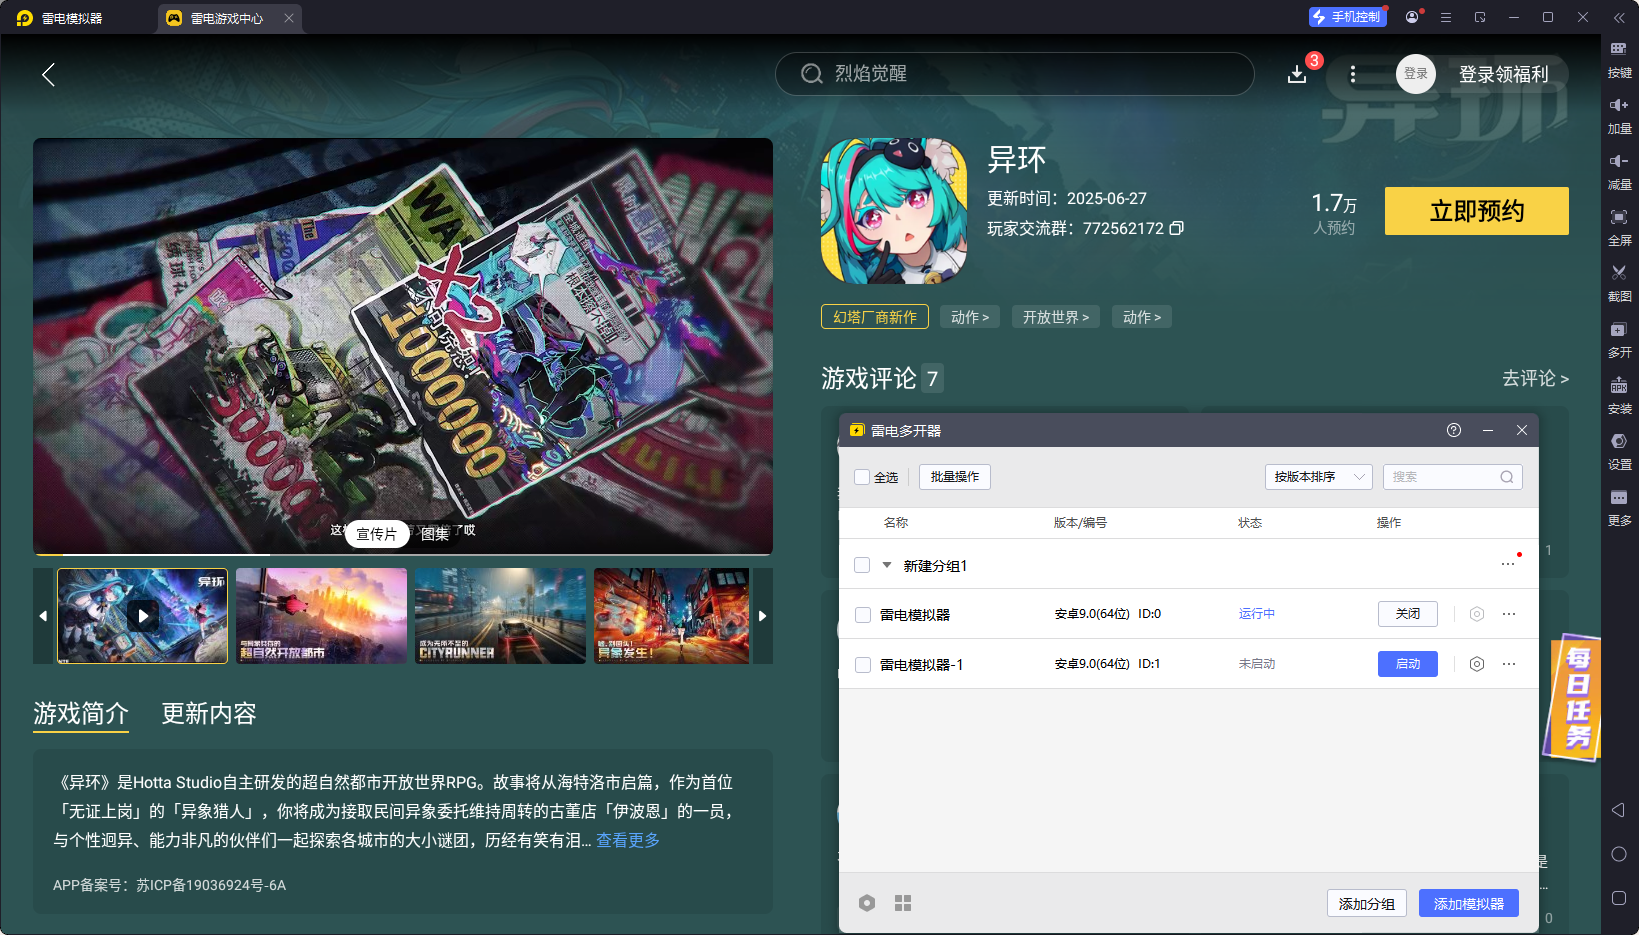Open 设置 settings in right sidebar

[1619, 452]
